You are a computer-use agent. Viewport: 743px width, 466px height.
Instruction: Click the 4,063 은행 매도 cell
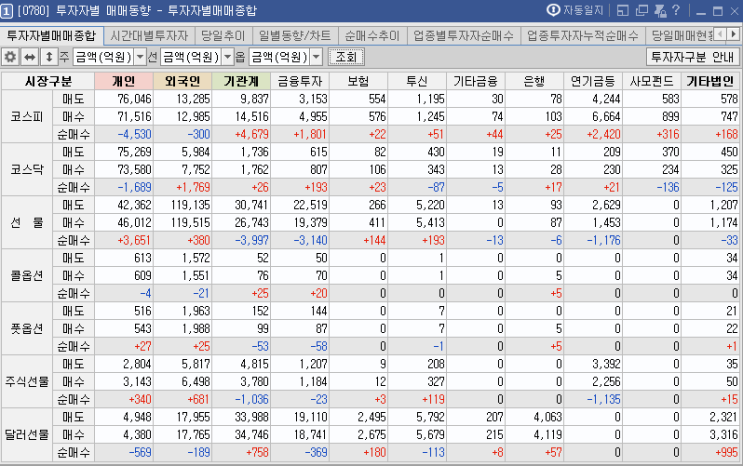[535, 418]
